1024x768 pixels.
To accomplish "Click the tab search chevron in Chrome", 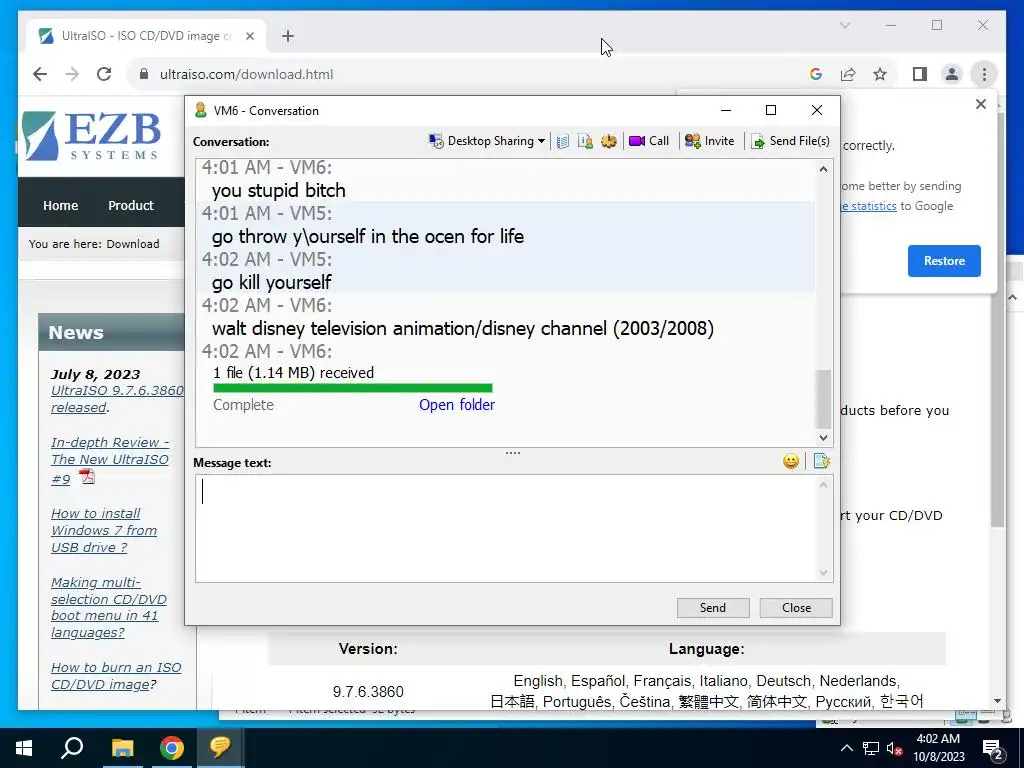I will click(844, 25).
